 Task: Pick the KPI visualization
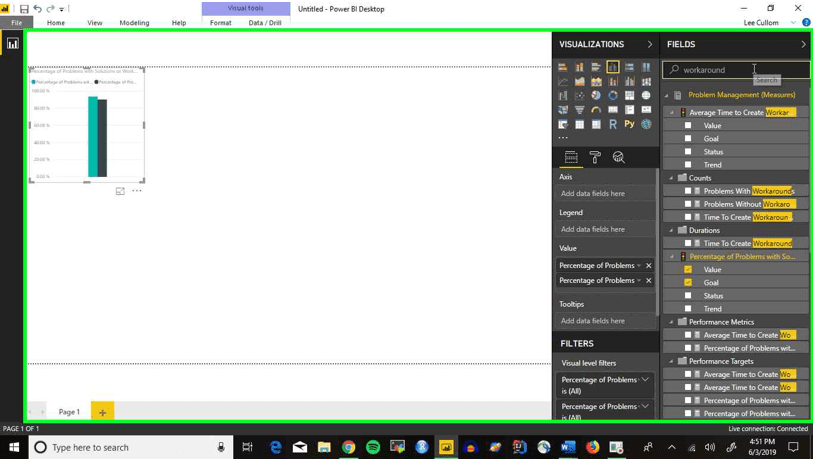point(646,110)
